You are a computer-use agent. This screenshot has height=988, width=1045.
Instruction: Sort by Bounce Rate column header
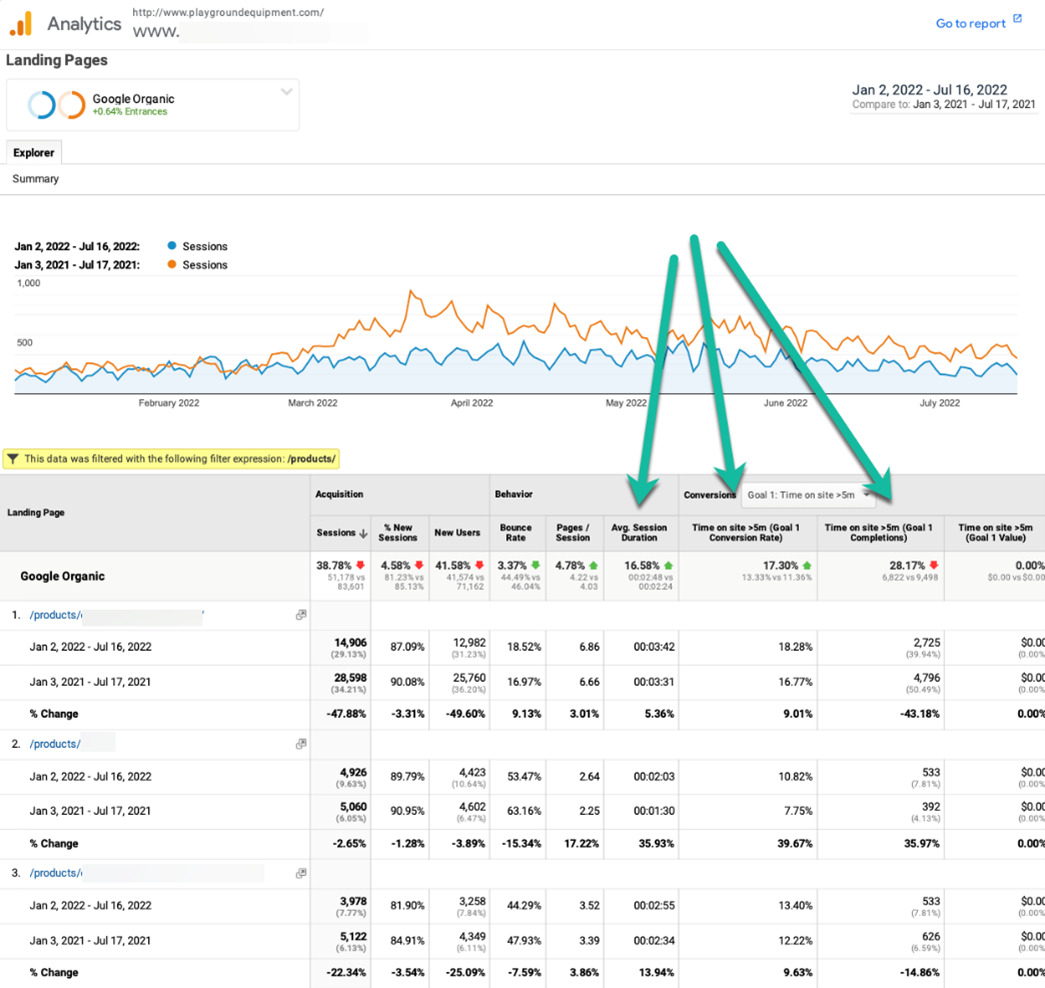(x=515, y=532)
